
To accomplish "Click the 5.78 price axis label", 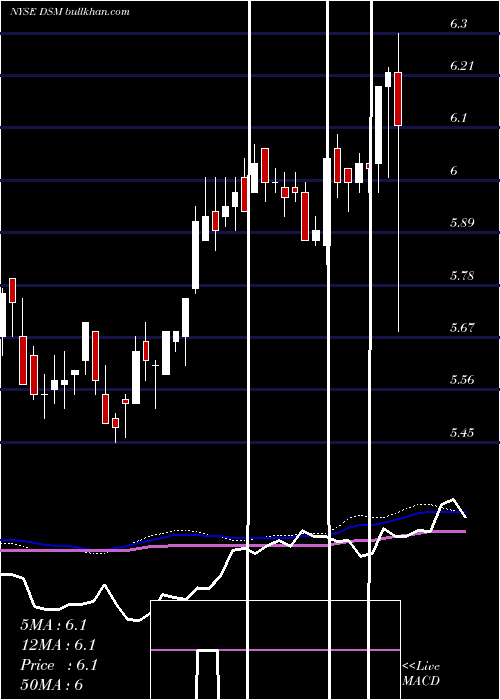I will coord(462,275).
